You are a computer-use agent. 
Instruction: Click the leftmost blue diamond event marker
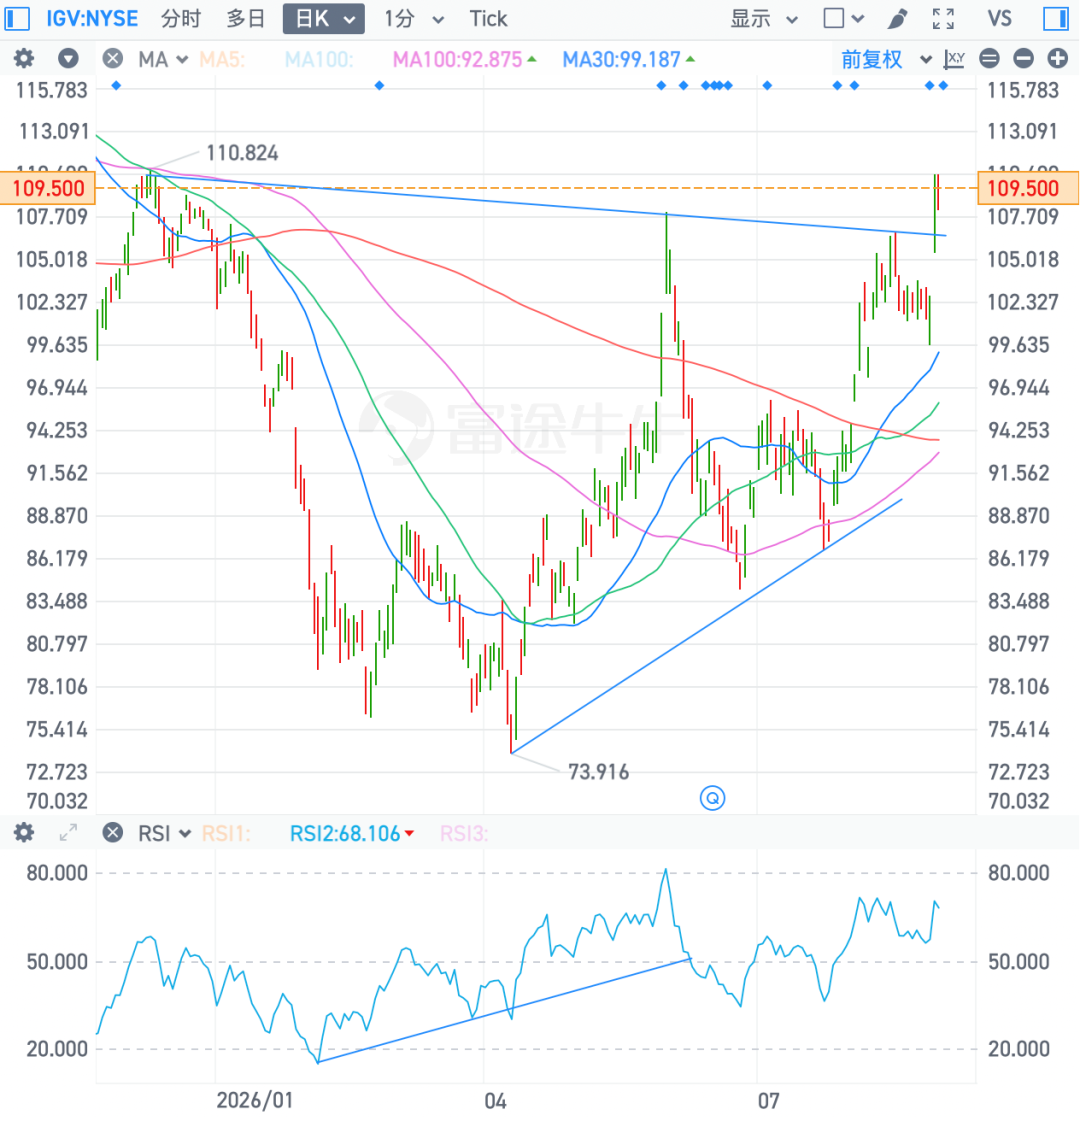click(x=117, y=86)
